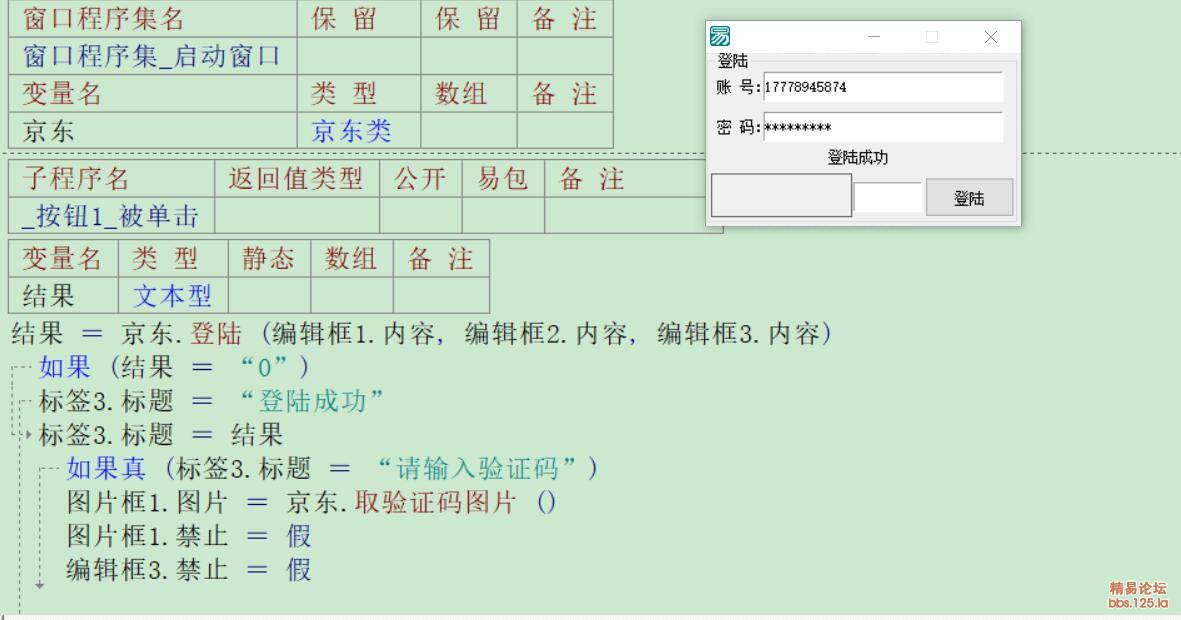This screenshot has height=620, width=1181.
Task: Click the captcha code input box beside 登陆 button
Action: 887,198
